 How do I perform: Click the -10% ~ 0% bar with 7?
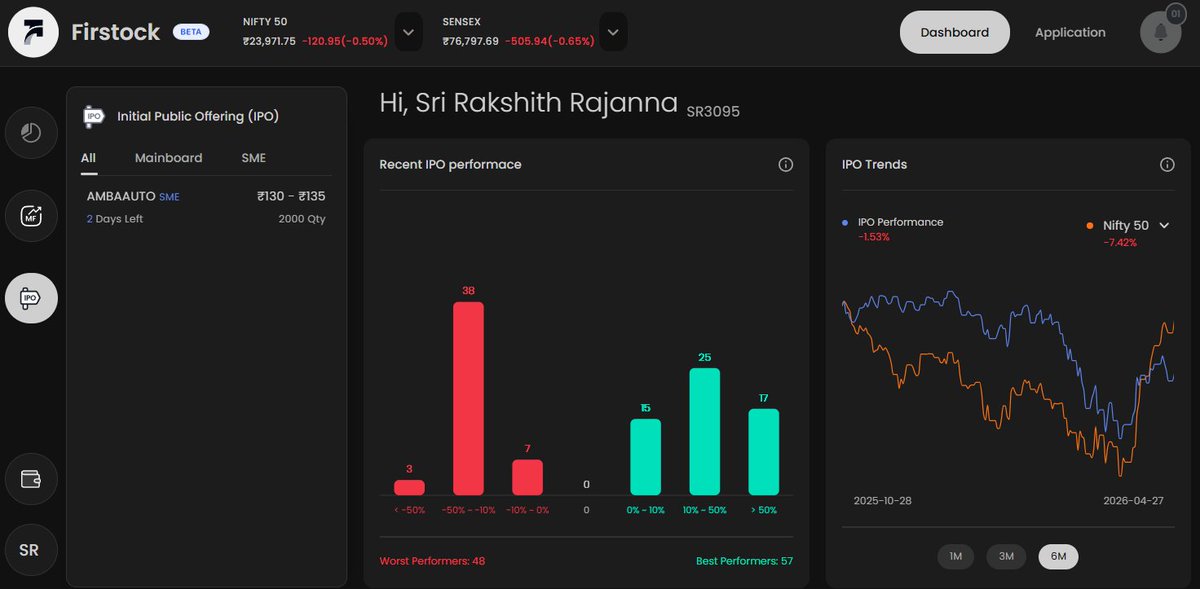tap(527, 477)
